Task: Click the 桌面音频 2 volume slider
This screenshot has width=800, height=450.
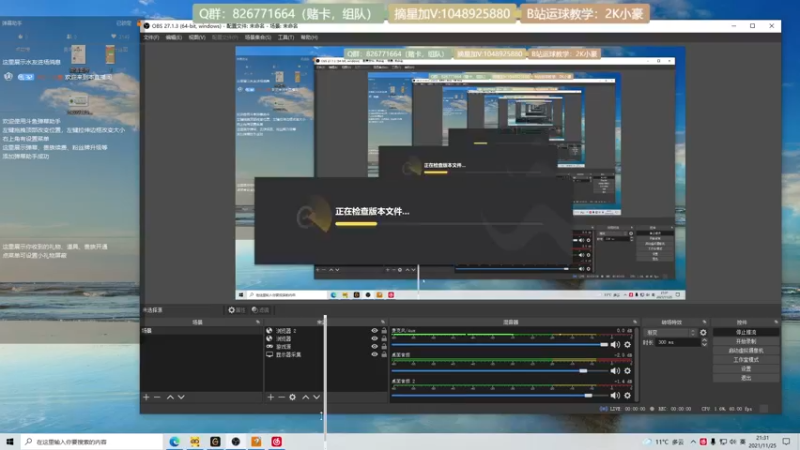Action: click(500, 395)
